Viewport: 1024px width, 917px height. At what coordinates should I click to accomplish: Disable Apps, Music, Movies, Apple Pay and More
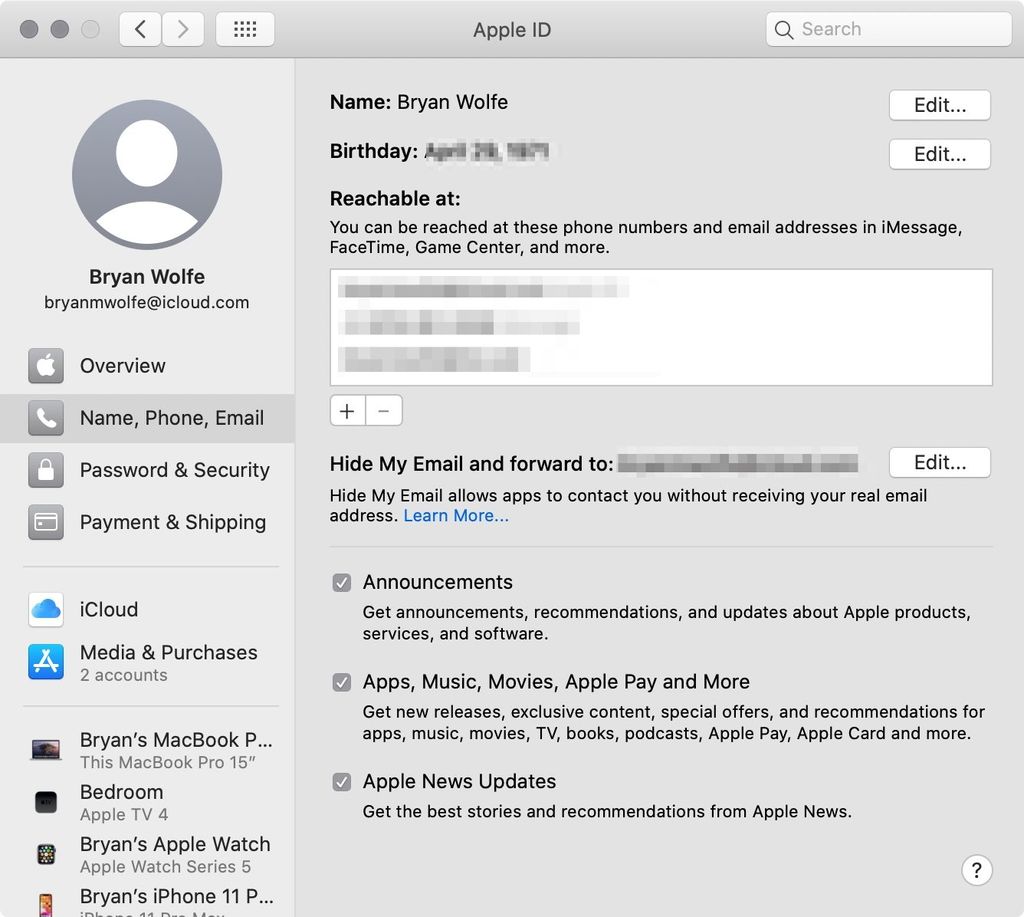pyautogui.click(x=341, y=682)
